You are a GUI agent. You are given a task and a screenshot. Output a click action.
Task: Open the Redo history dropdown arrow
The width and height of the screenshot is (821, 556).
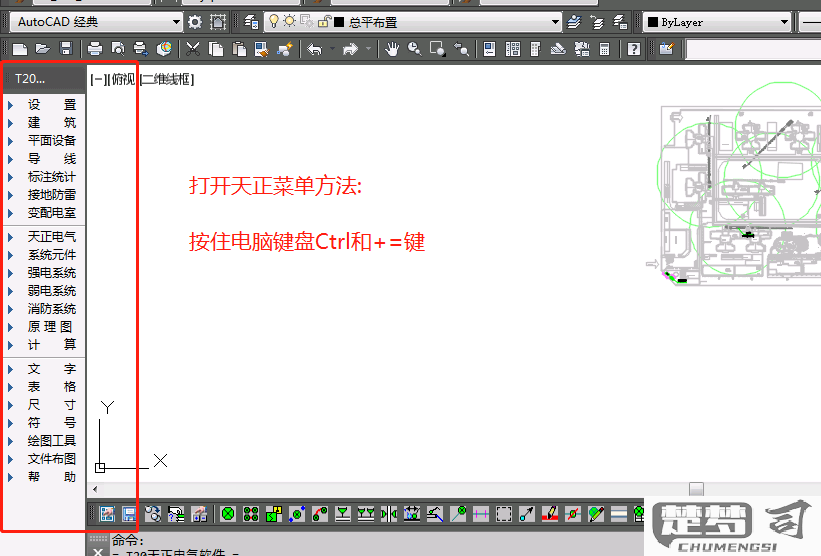pos(369,49)
